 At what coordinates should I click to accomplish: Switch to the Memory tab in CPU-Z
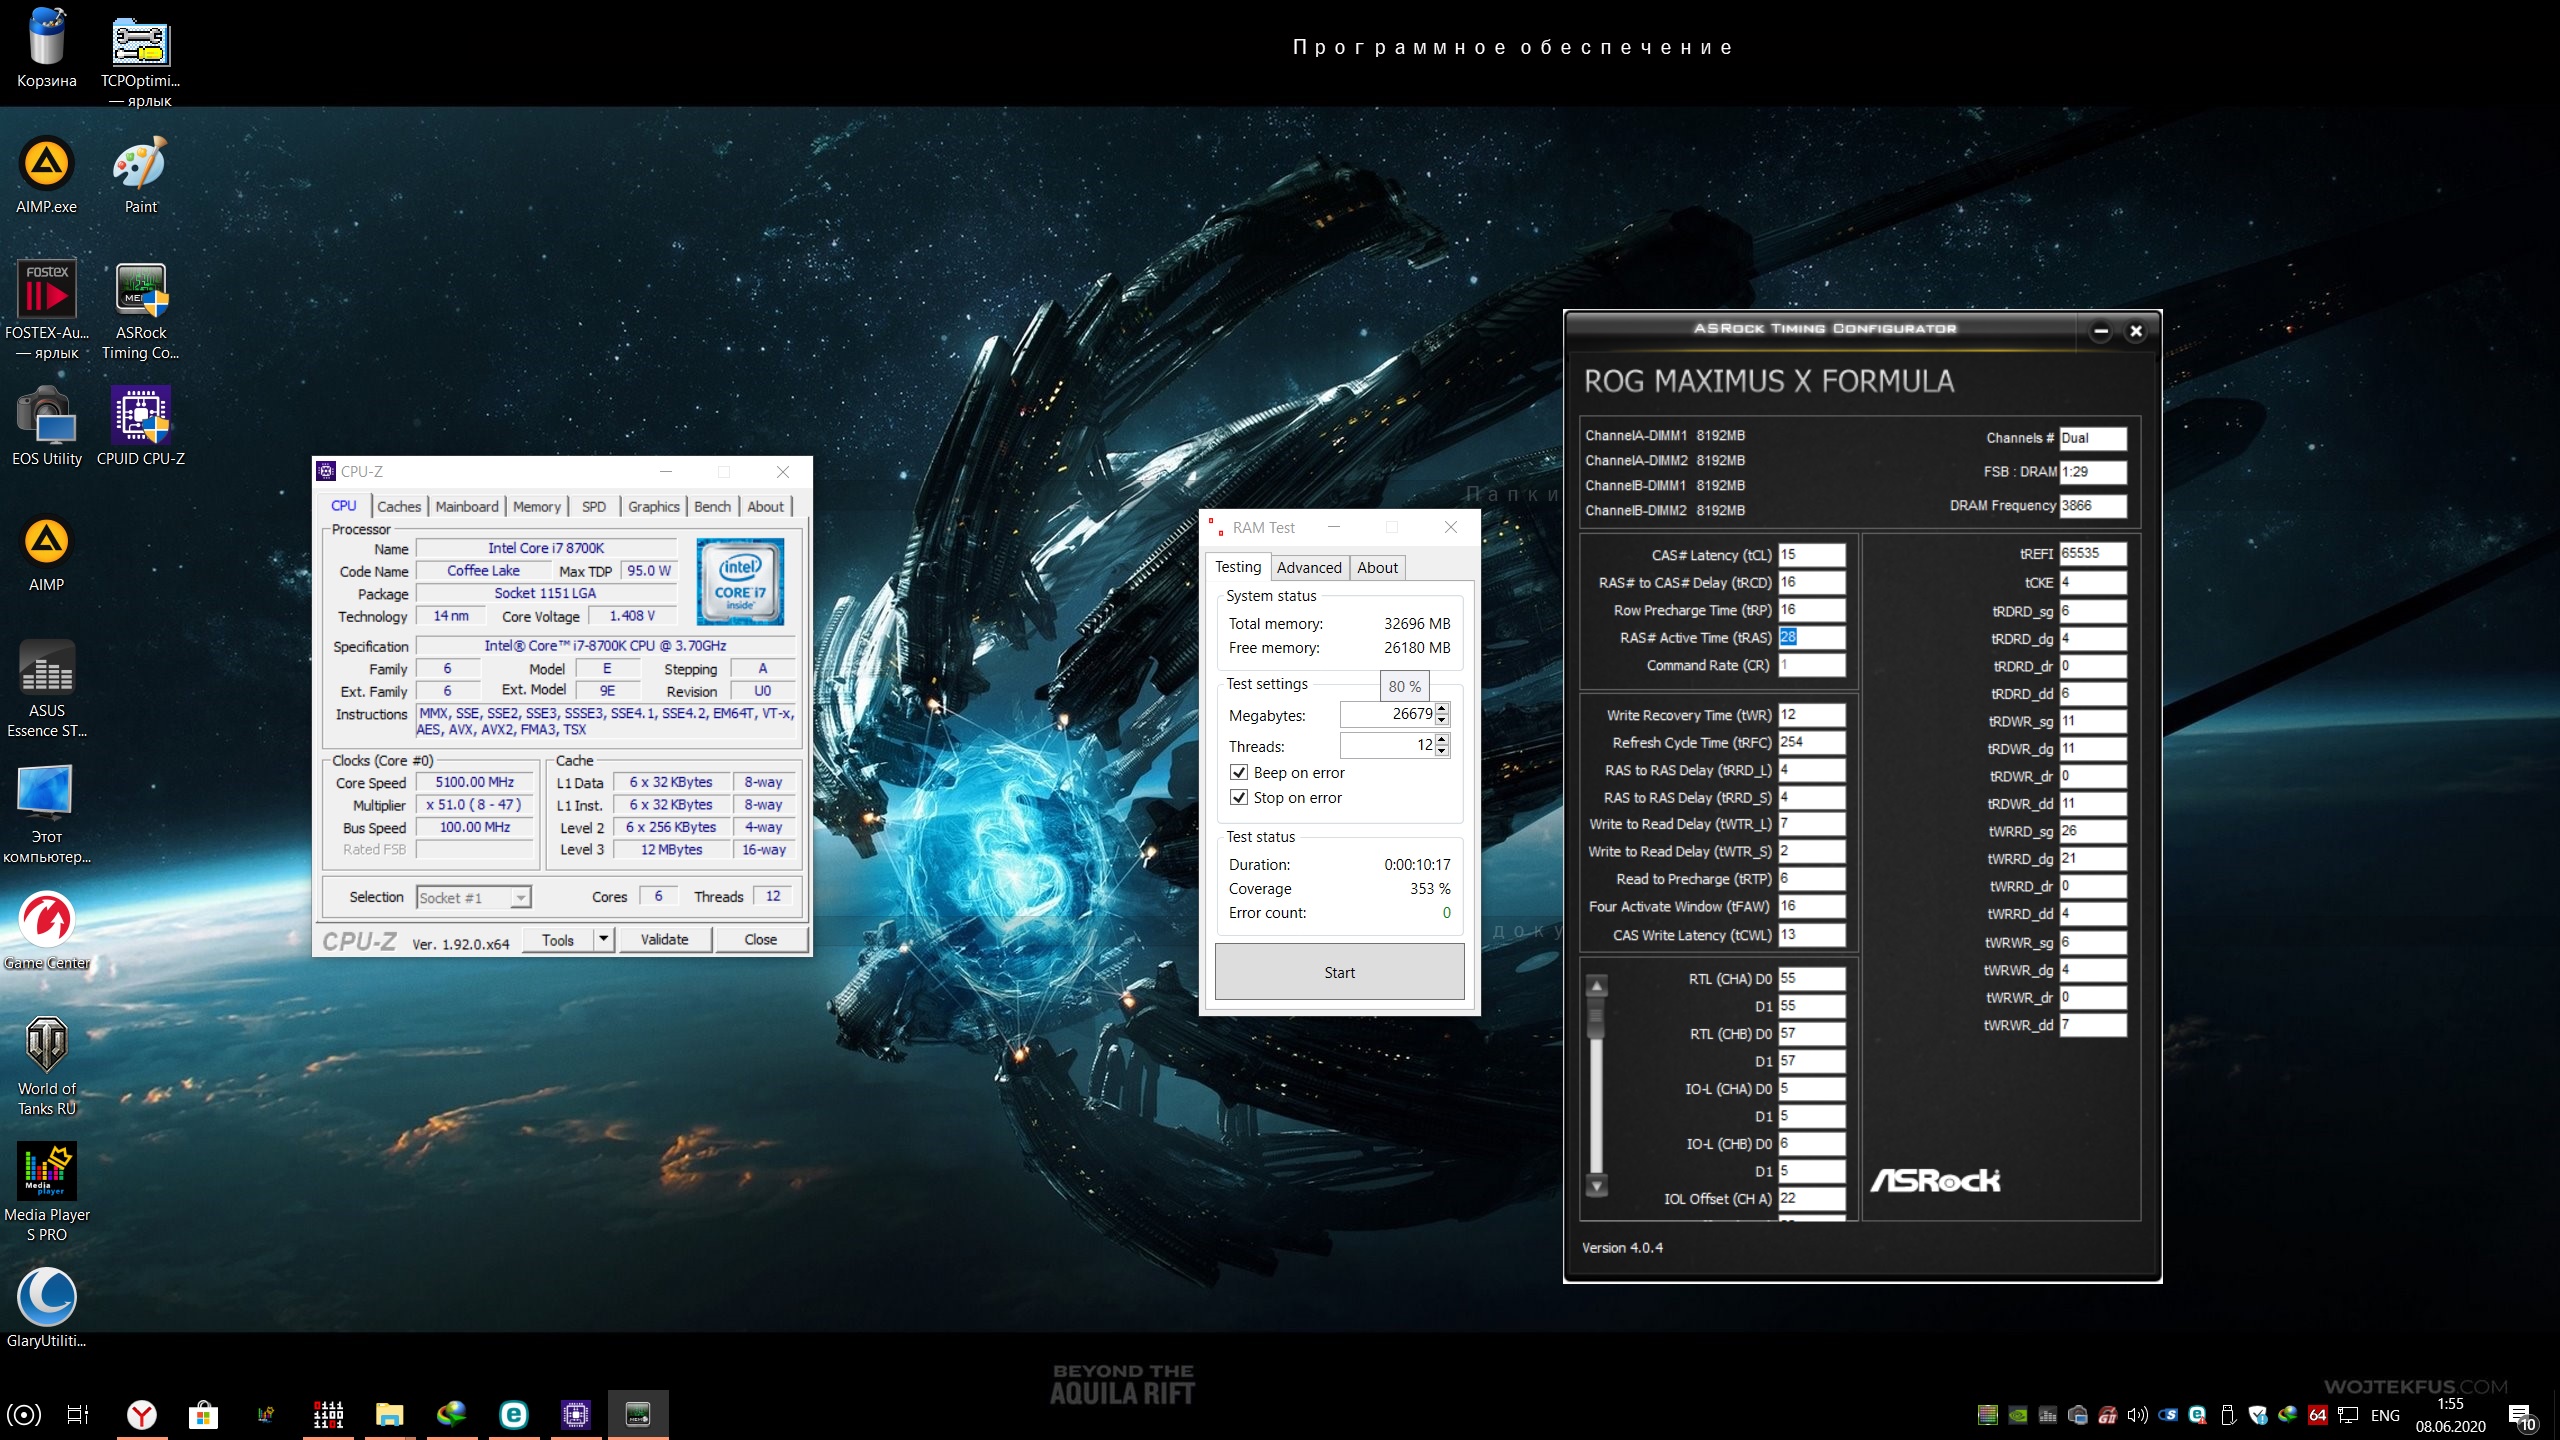point(536,507)
